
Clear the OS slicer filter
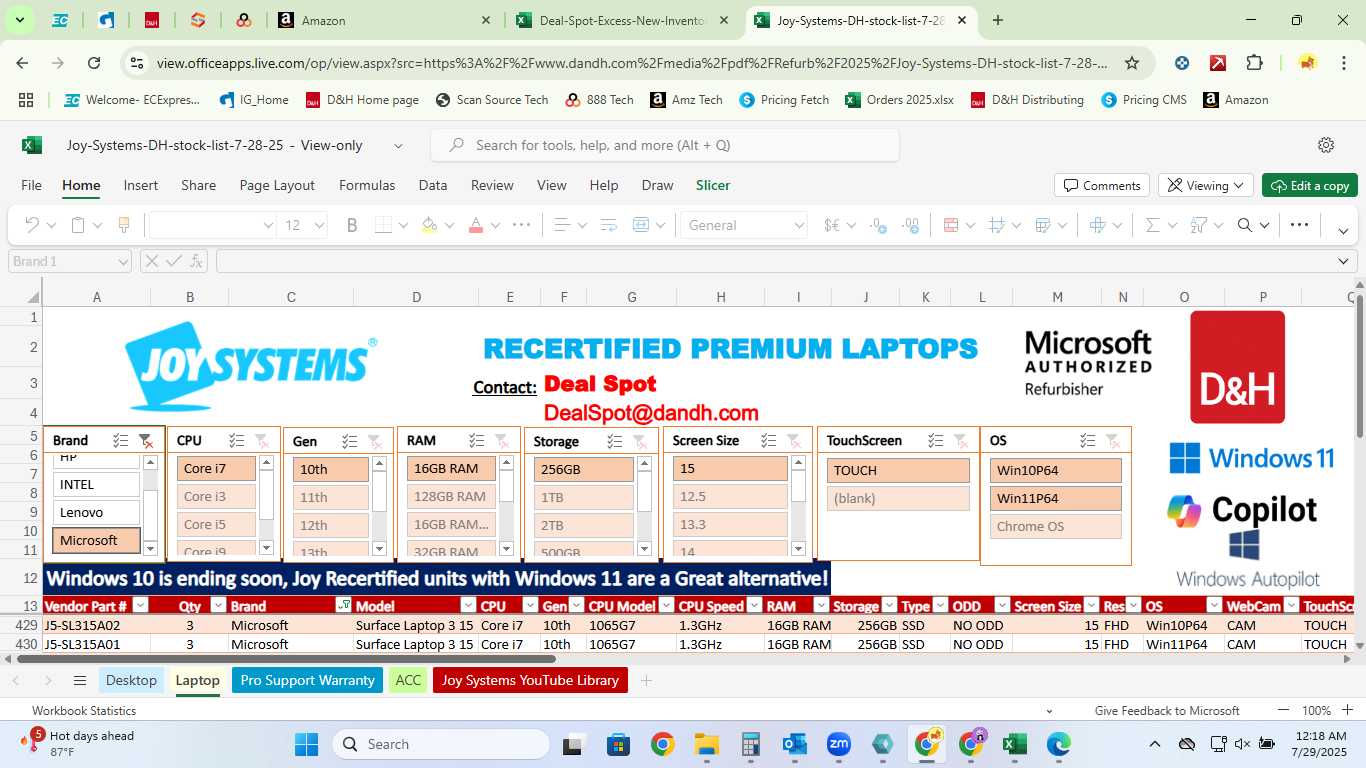pyautogui.click(x=1113, y=440)
